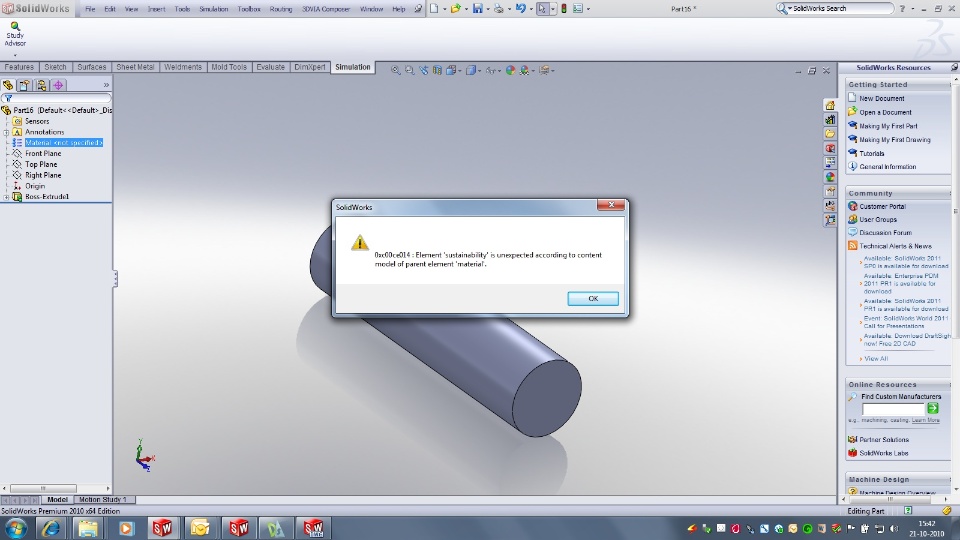Open the Simulation menu
Image resolution: width=960 pixels, height=540 pixels.
(213, 9)
